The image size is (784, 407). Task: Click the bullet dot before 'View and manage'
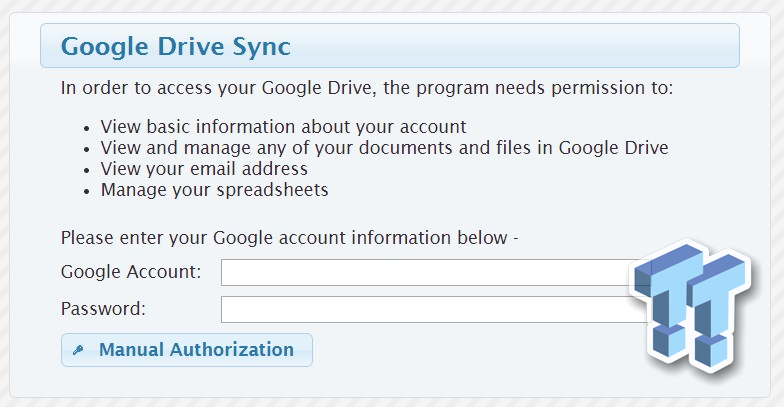(88, 149)
